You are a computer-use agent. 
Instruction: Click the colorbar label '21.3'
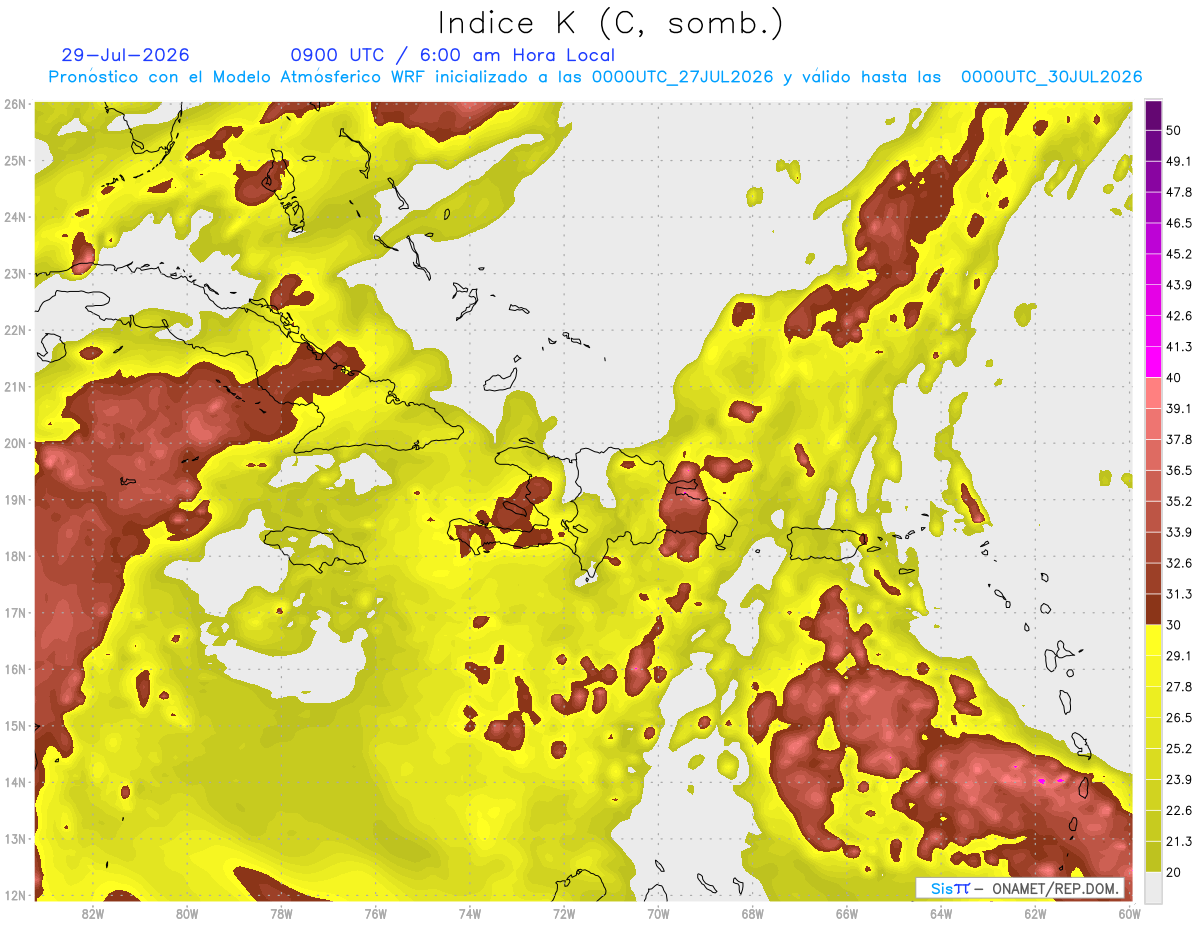[x=1179, y=841]
